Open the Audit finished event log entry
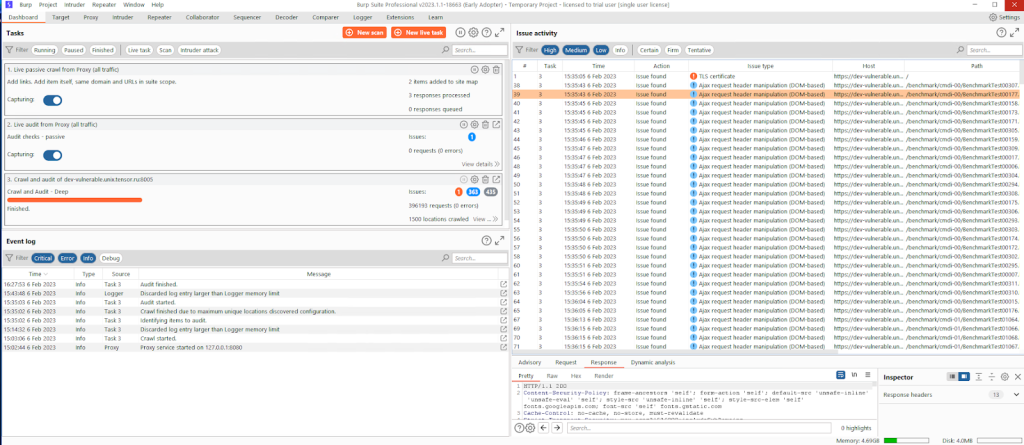This screenshot has width=1024, height=445. [503, 284]
